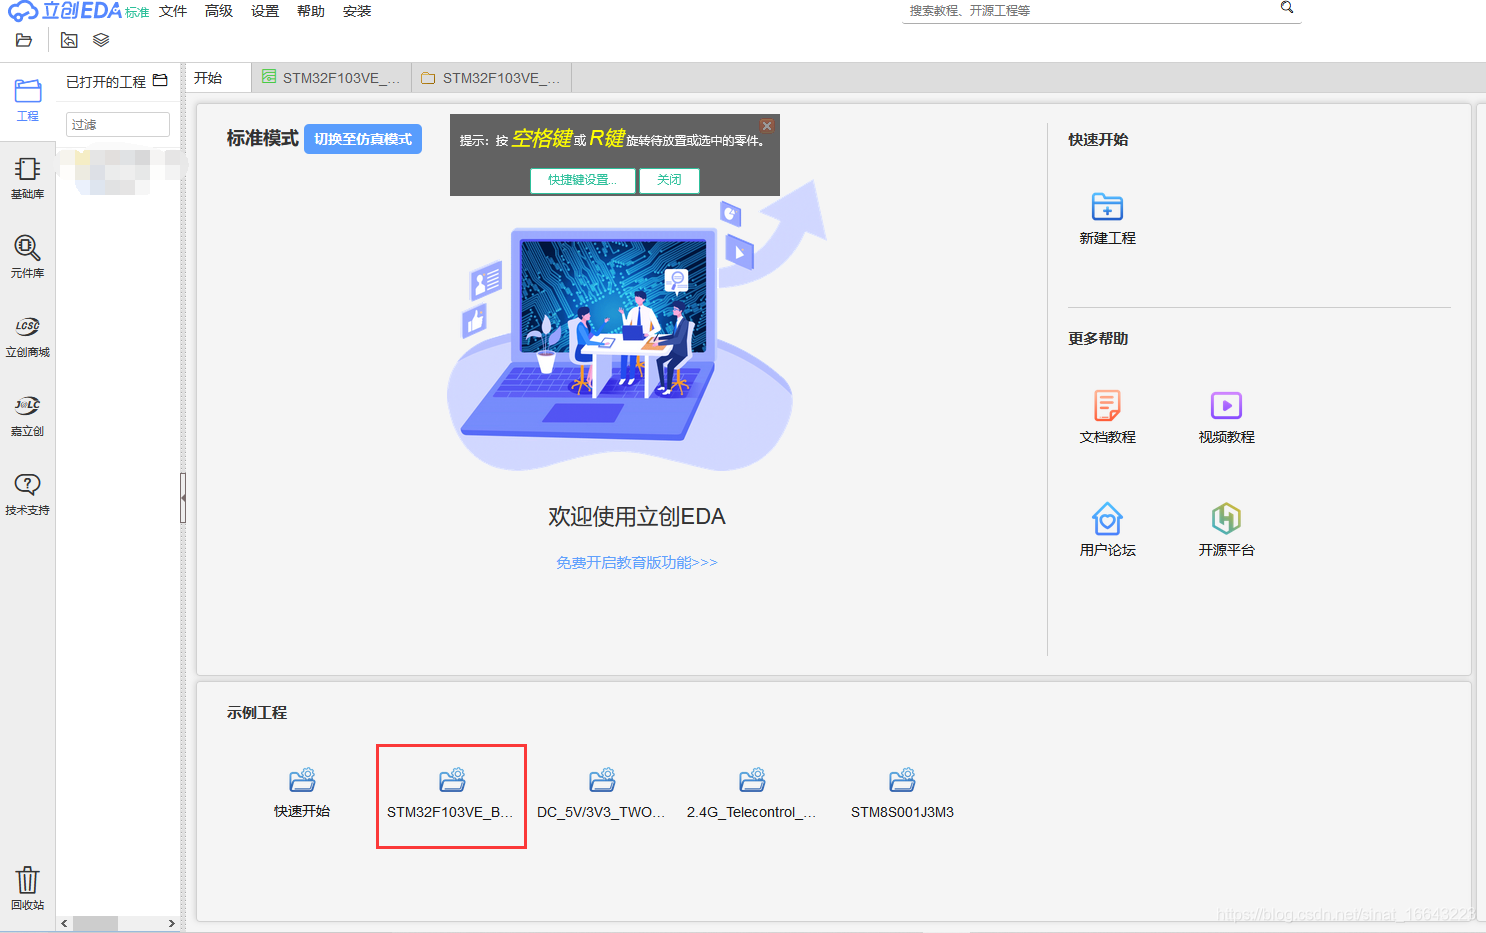Switch to the STM32F103VE project folder tab
Screen dimensions: 1486x933
tap(491, 78)
